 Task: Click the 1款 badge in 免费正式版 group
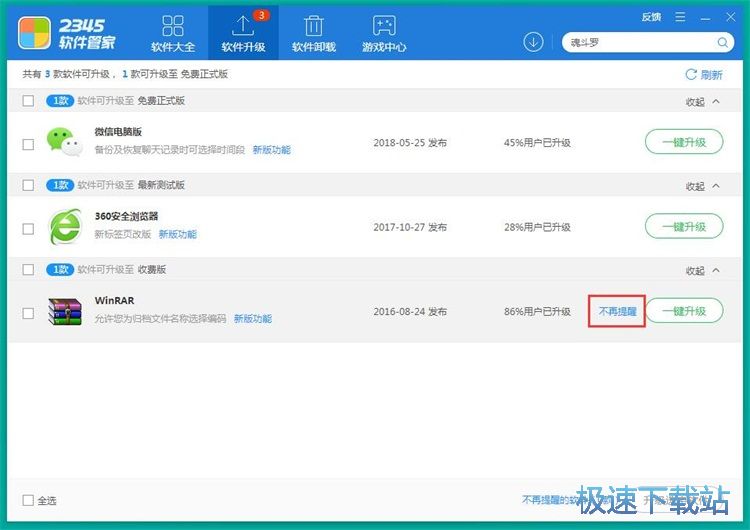tap(60, 100)
